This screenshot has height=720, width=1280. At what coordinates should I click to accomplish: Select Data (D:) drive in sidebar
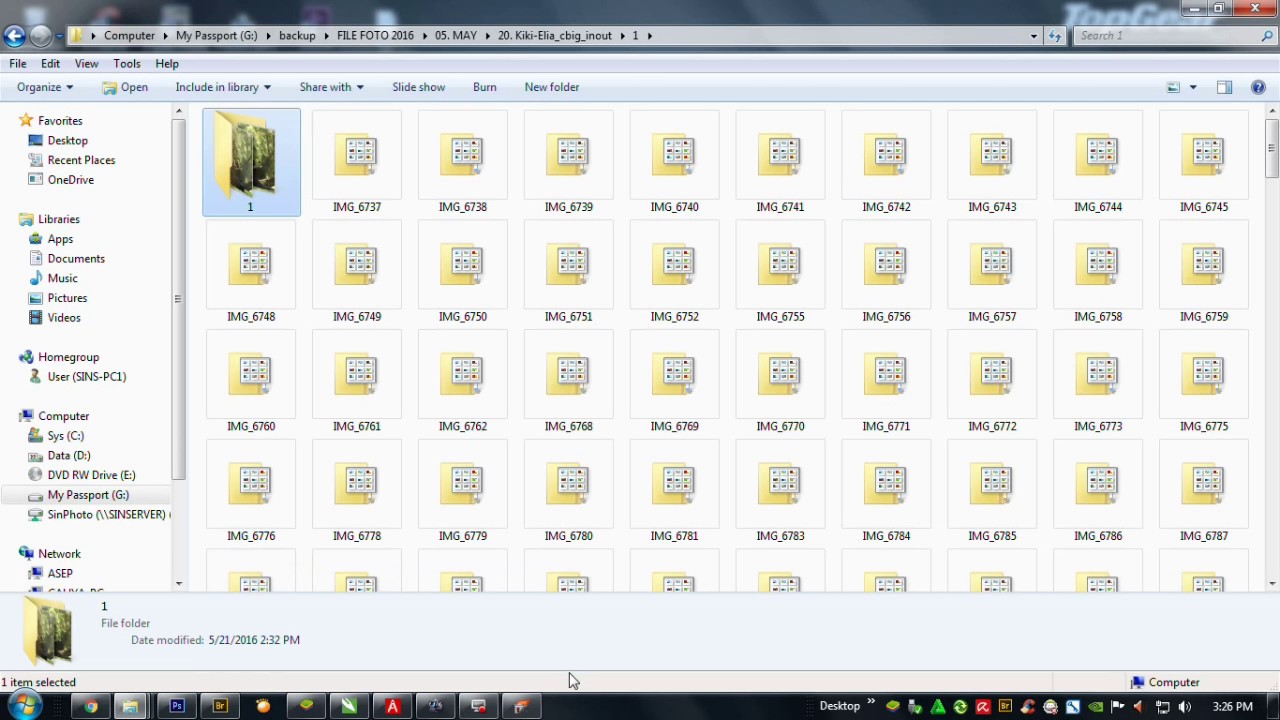tap(68, 456)
